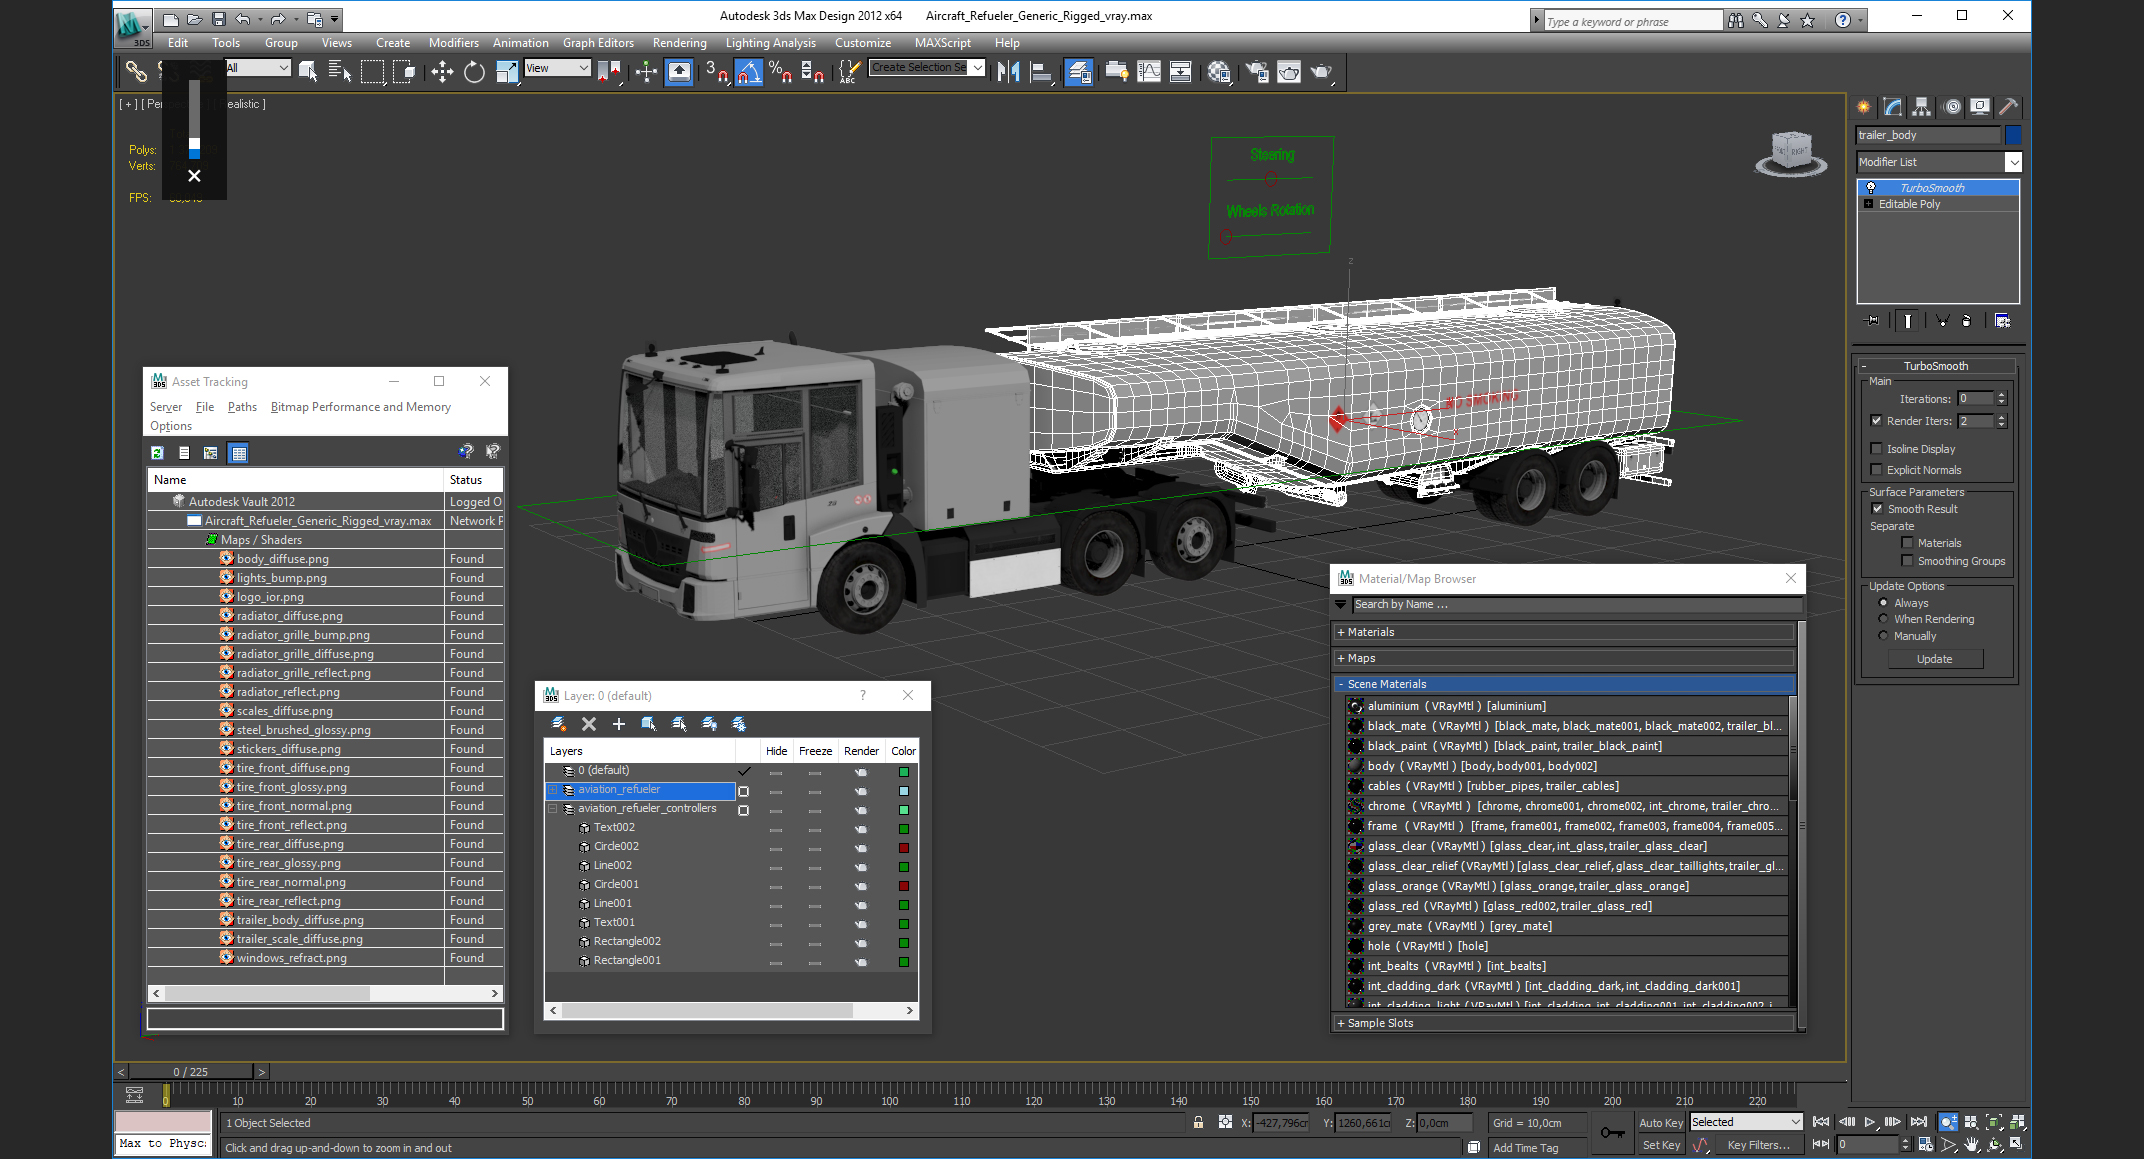Click Delete layer X in Layer dialog
The width and height of the screenshot is (2144, 1159).
[x=589, y=724]
